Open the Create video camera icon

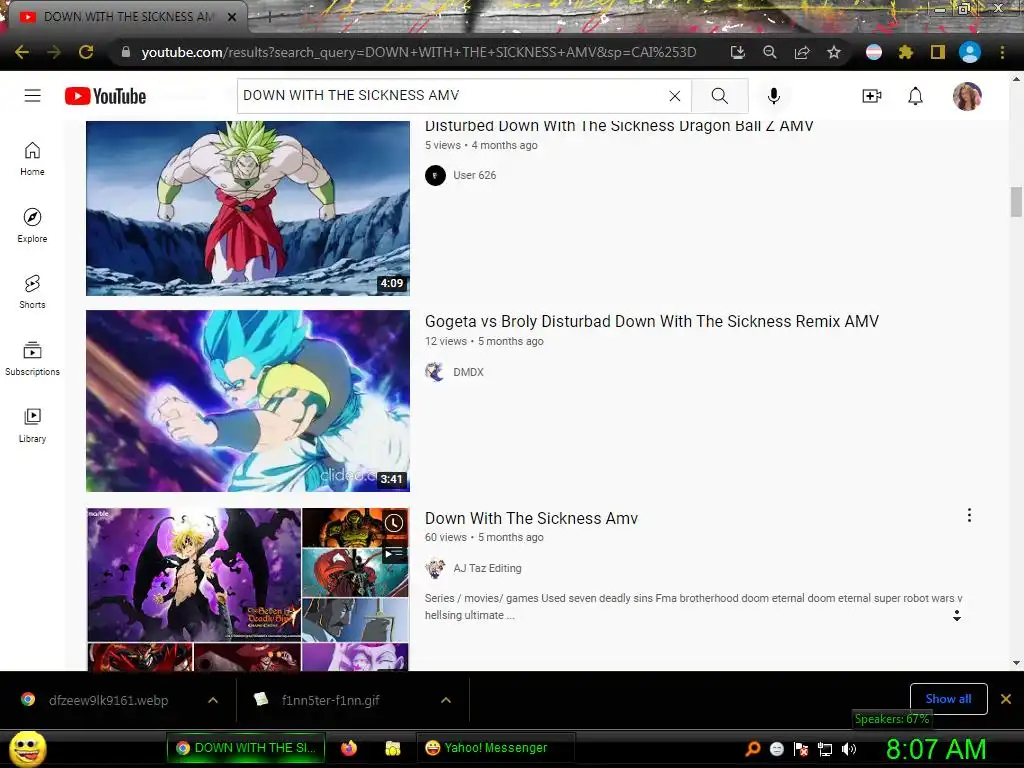point(872,96)
